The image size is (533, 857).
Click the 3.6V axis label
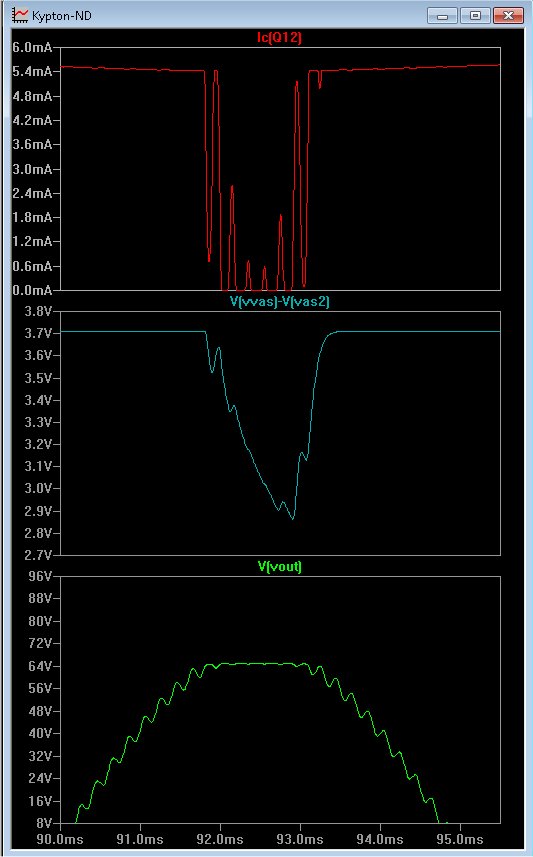click(38, 356)
